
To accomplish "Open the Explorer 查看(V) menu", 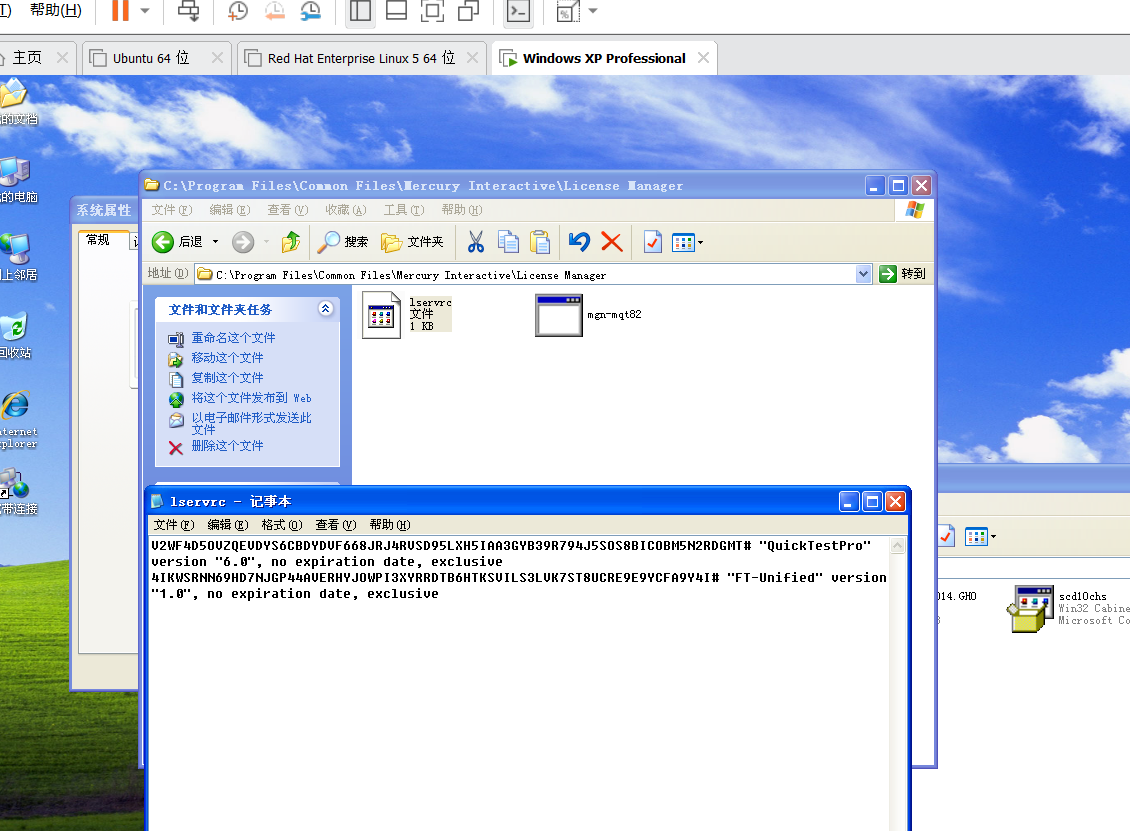I will 288,210.
